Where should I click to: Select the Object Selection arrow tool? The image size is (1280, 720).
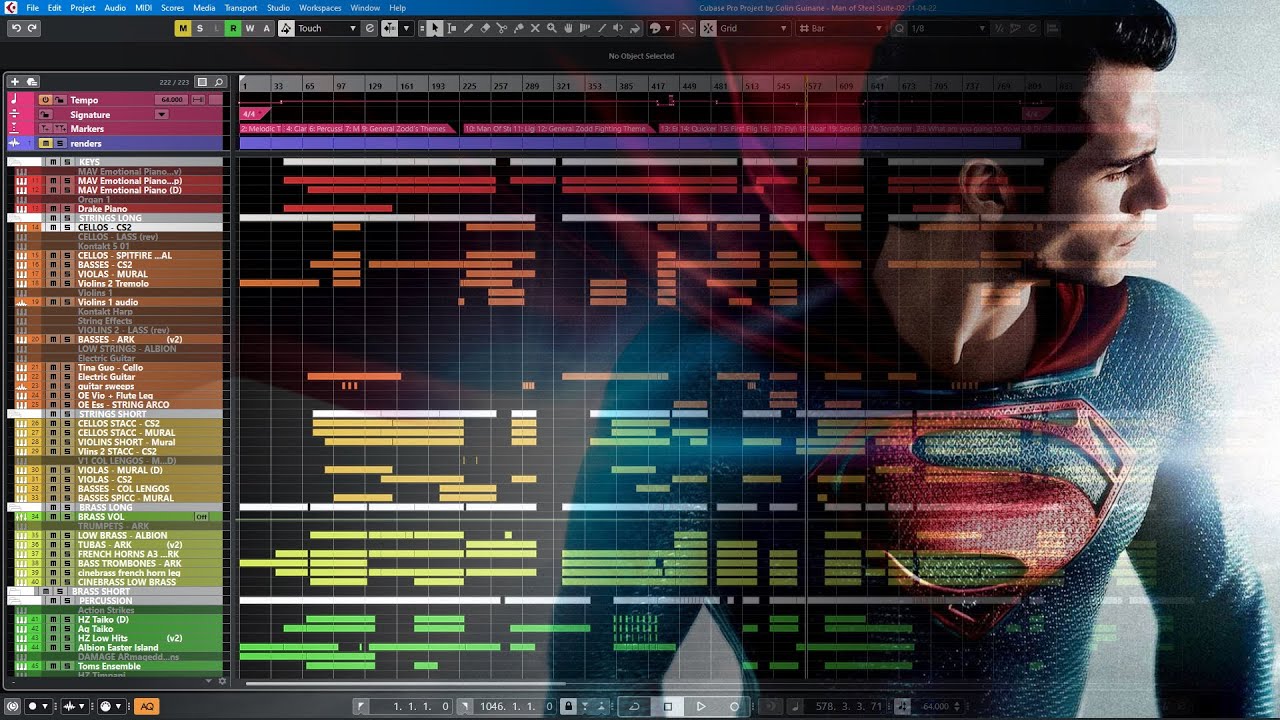pos(435,28)
